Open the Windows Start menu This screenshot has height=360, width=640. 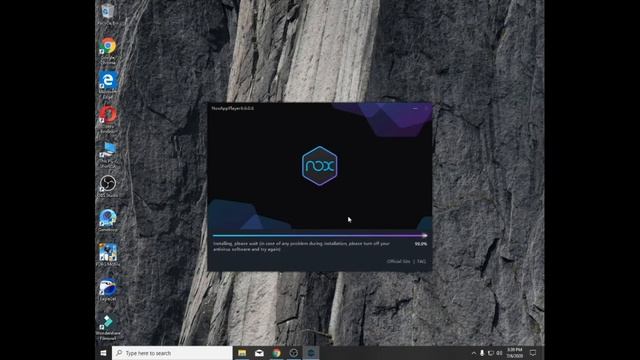coord(103,353)
